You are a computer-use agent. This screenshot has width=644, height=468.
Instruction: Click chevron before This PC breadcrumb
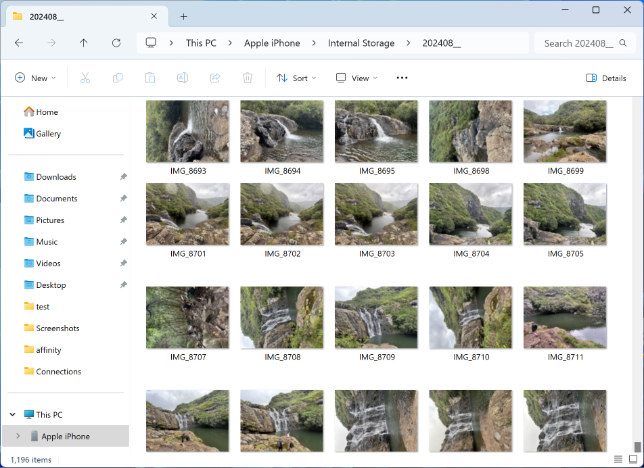[x=171, y=43]
